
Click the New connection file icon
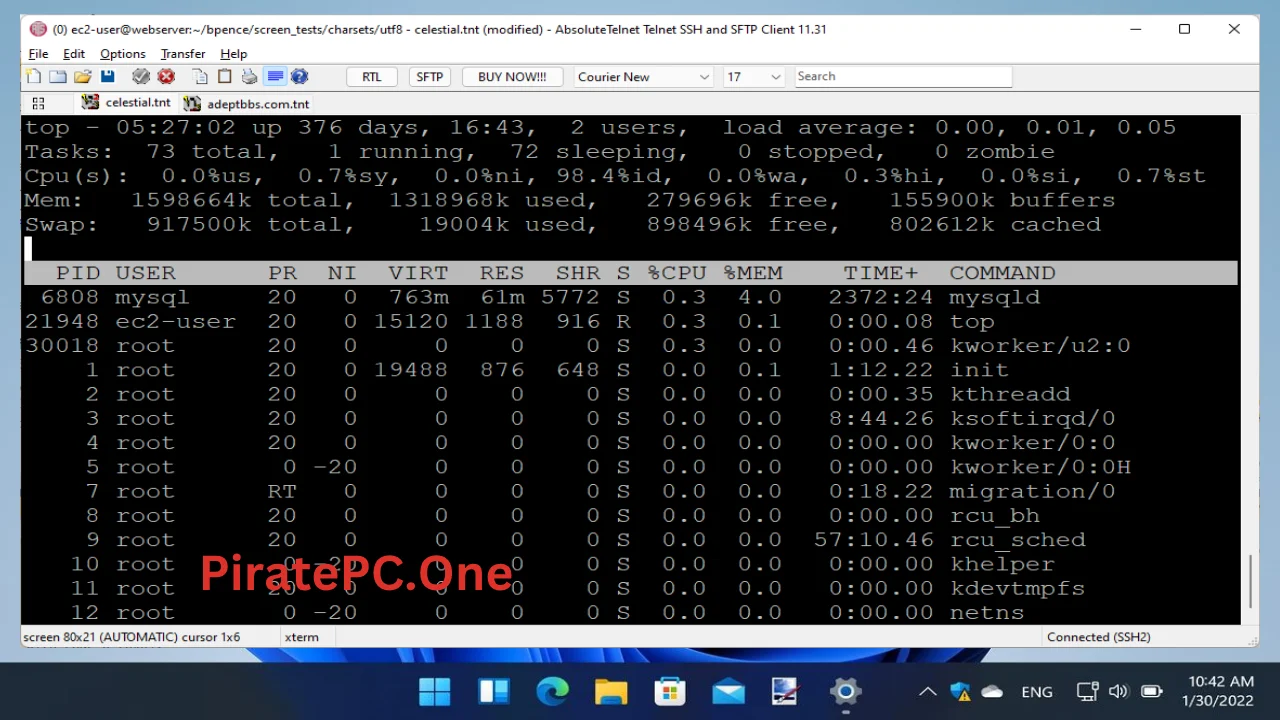(x=33, y=77)
